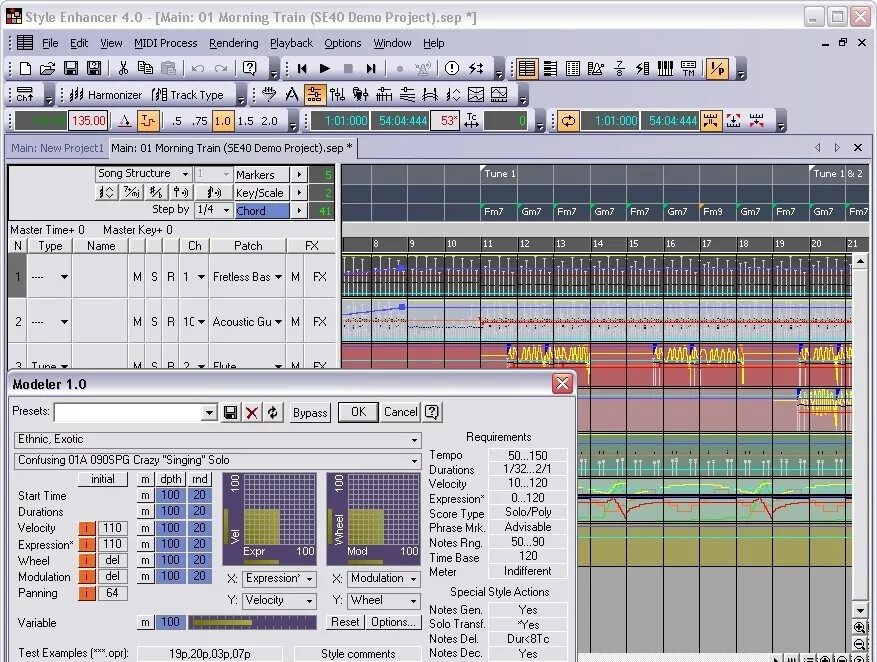Toggle the Velocity orange i button
This screenshot has width=877, height=662.
pos(87,528)
